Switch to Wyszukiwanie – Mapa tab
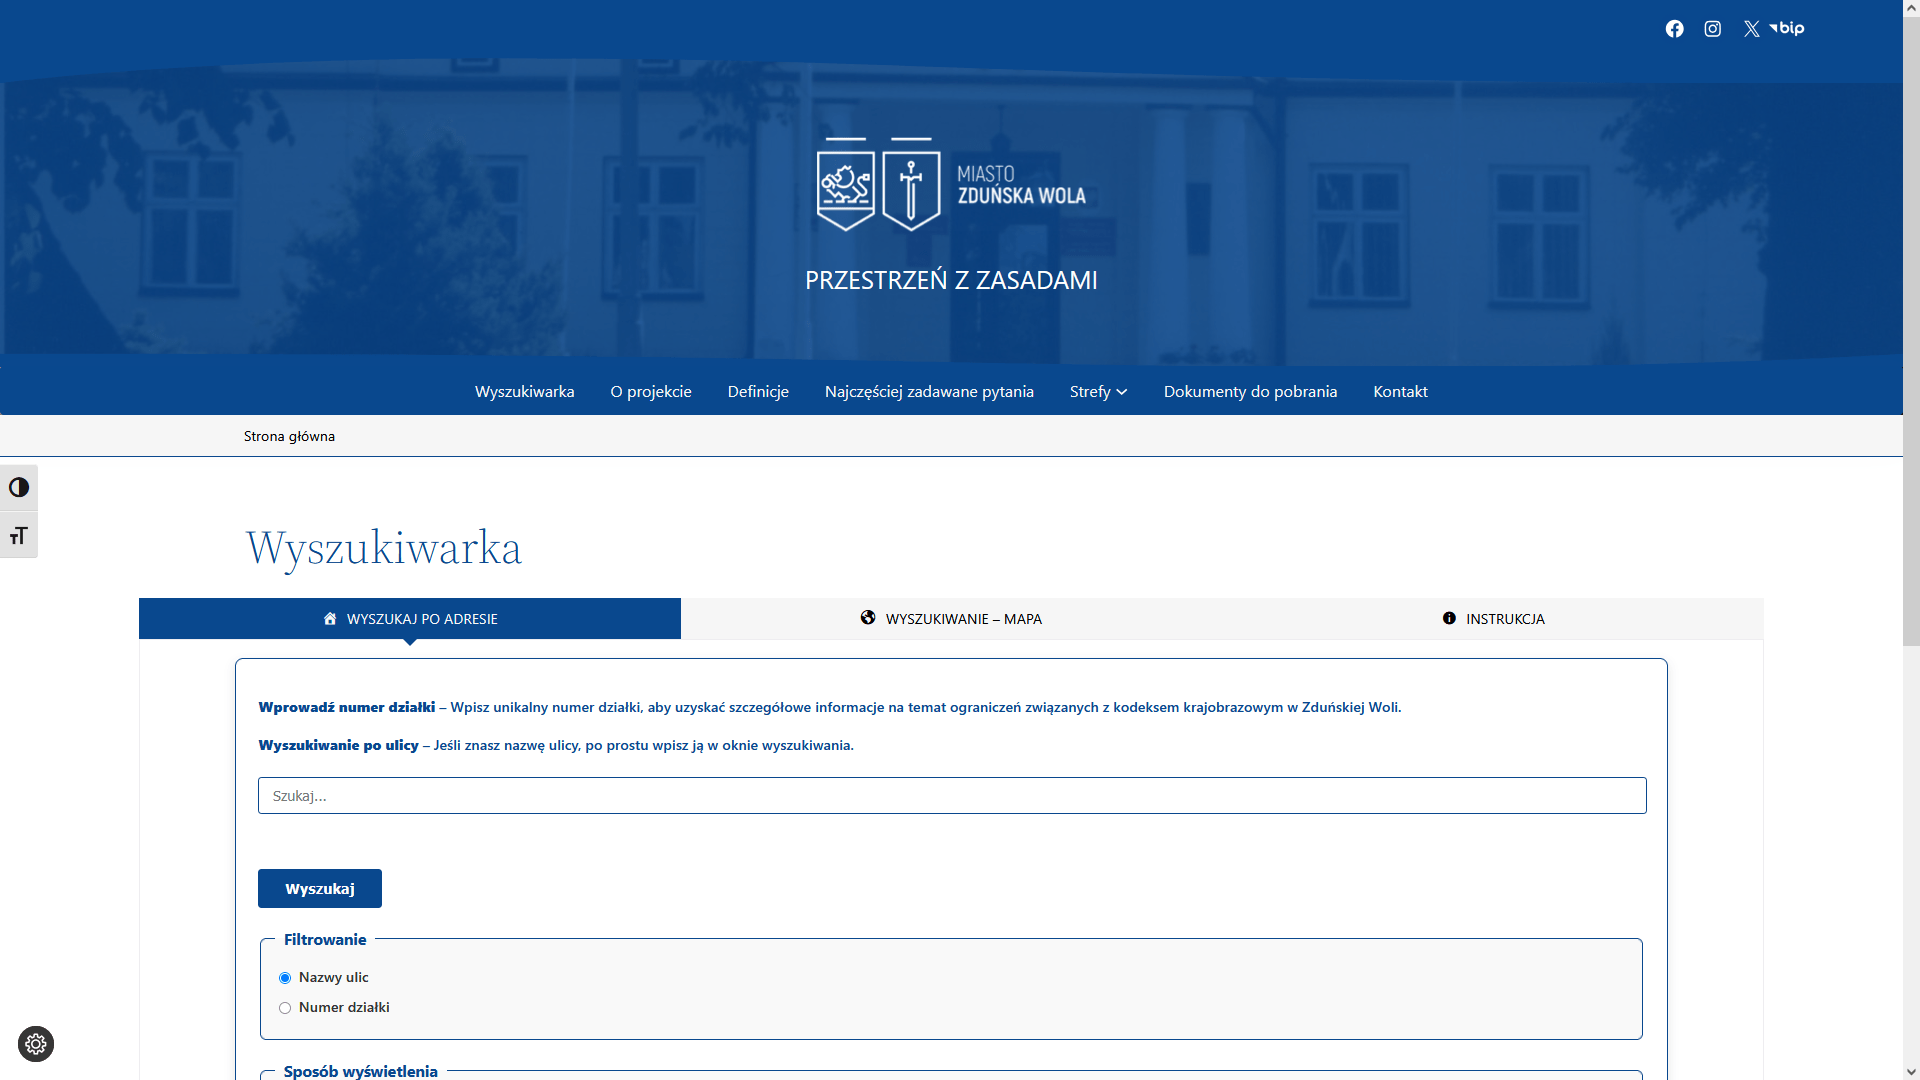This screenshot has width=1920, height=1080. [951, 619]
